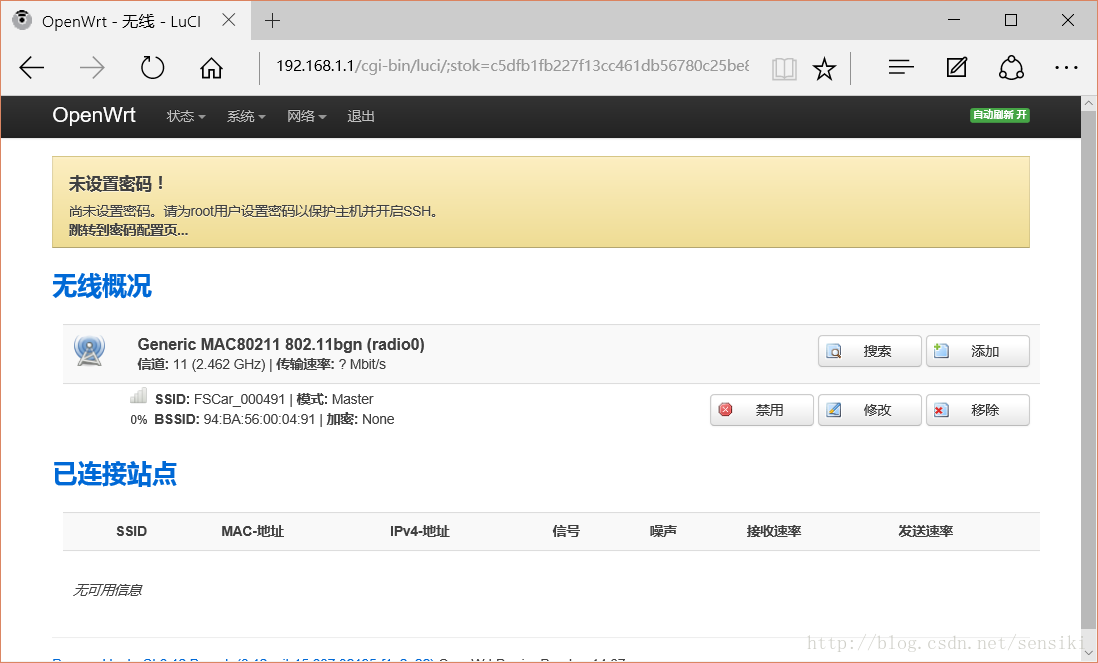Click the MAC-地址 column header
The height and width of the screenshot is (663, 1098).
252,531
